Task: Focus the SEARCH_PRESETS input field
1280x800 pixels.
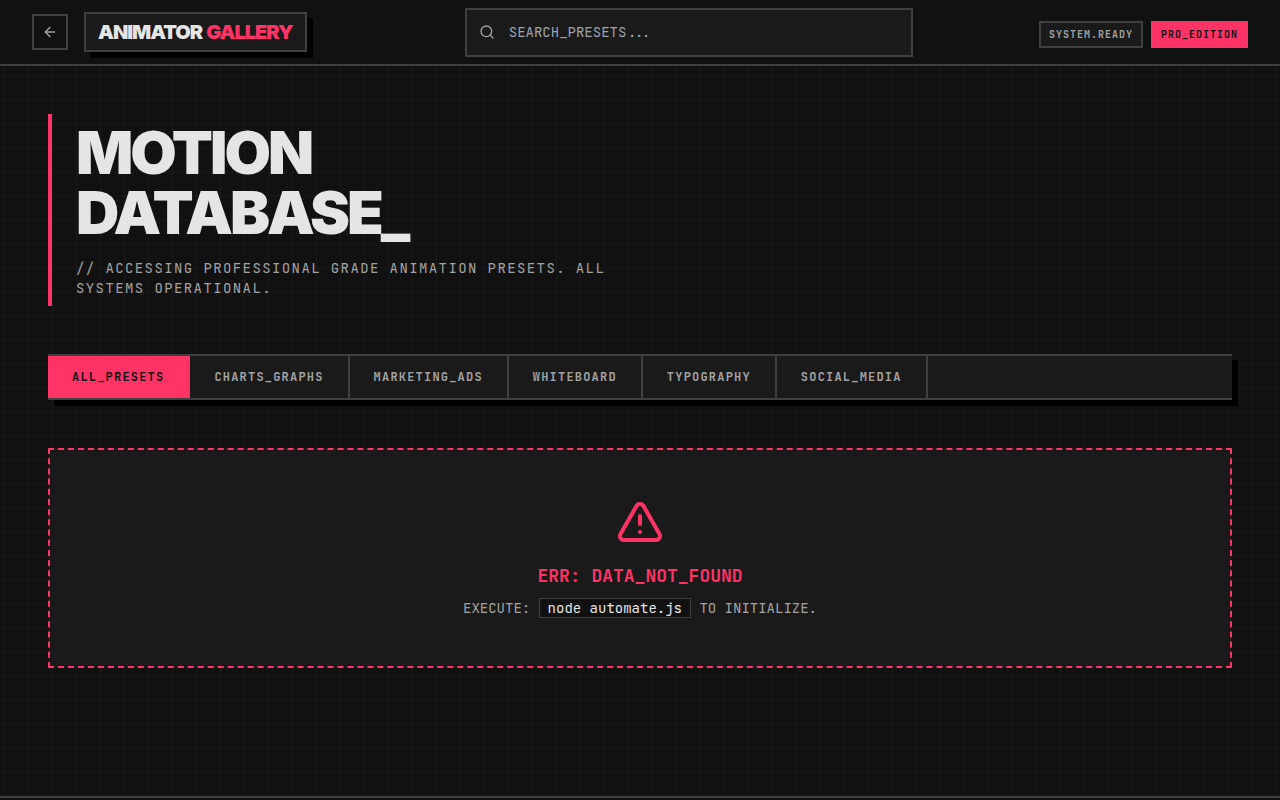Action: pyautogui.click(x=689, y=32)
